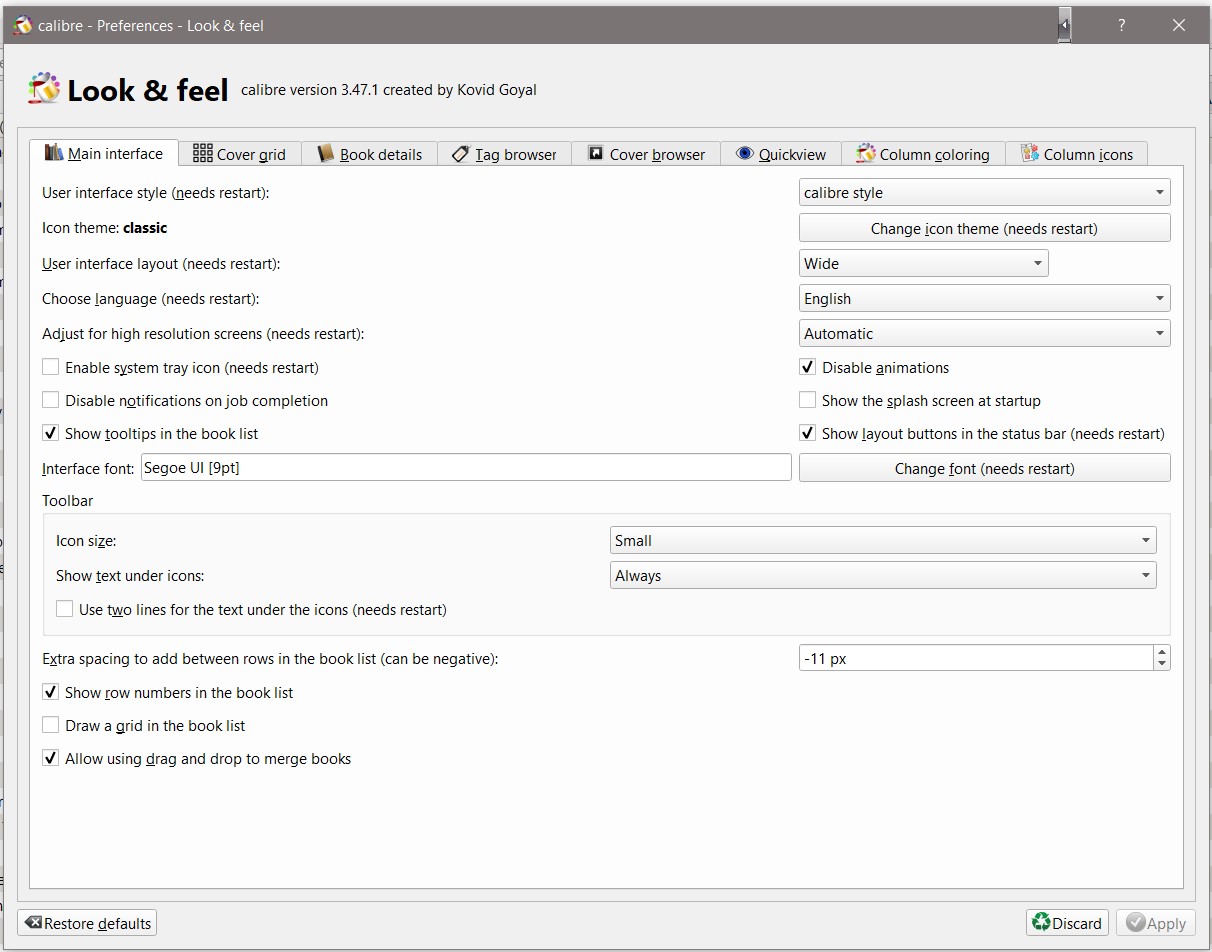
Task: Open the toolbar Icon size dropdown
Action: (883, 541)
